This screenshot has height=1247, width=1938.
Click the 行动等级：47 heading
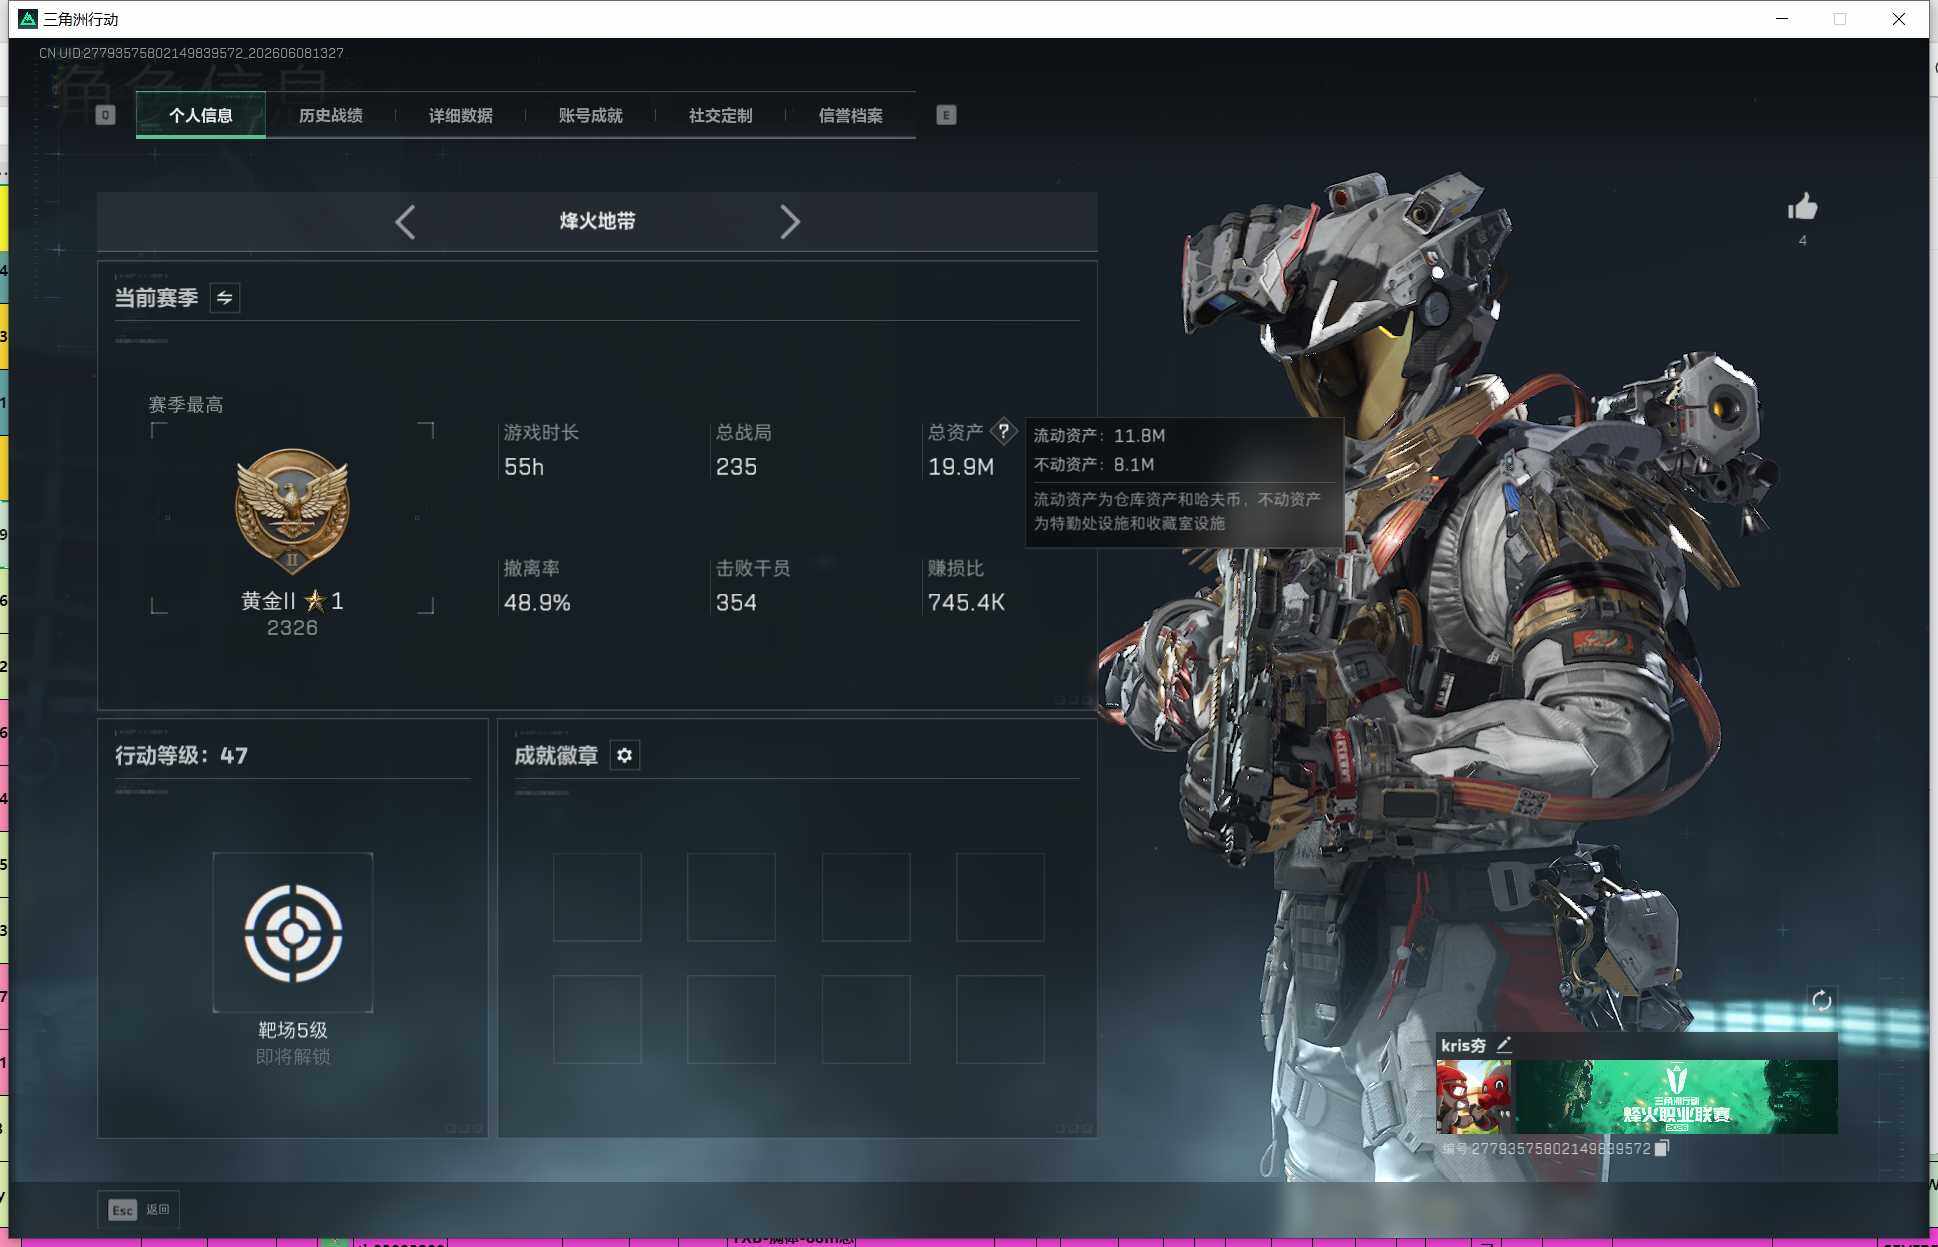[x=182, y=756]
